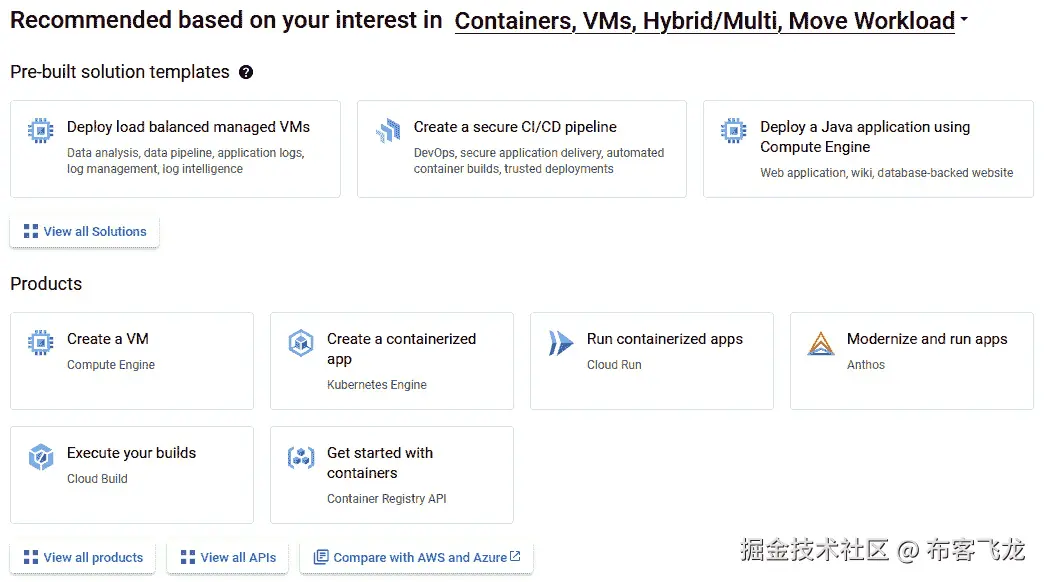The height and width of the screenshot is (582, 1044).
Task: Click the Cloud Run icon
Action: point(560,342)
